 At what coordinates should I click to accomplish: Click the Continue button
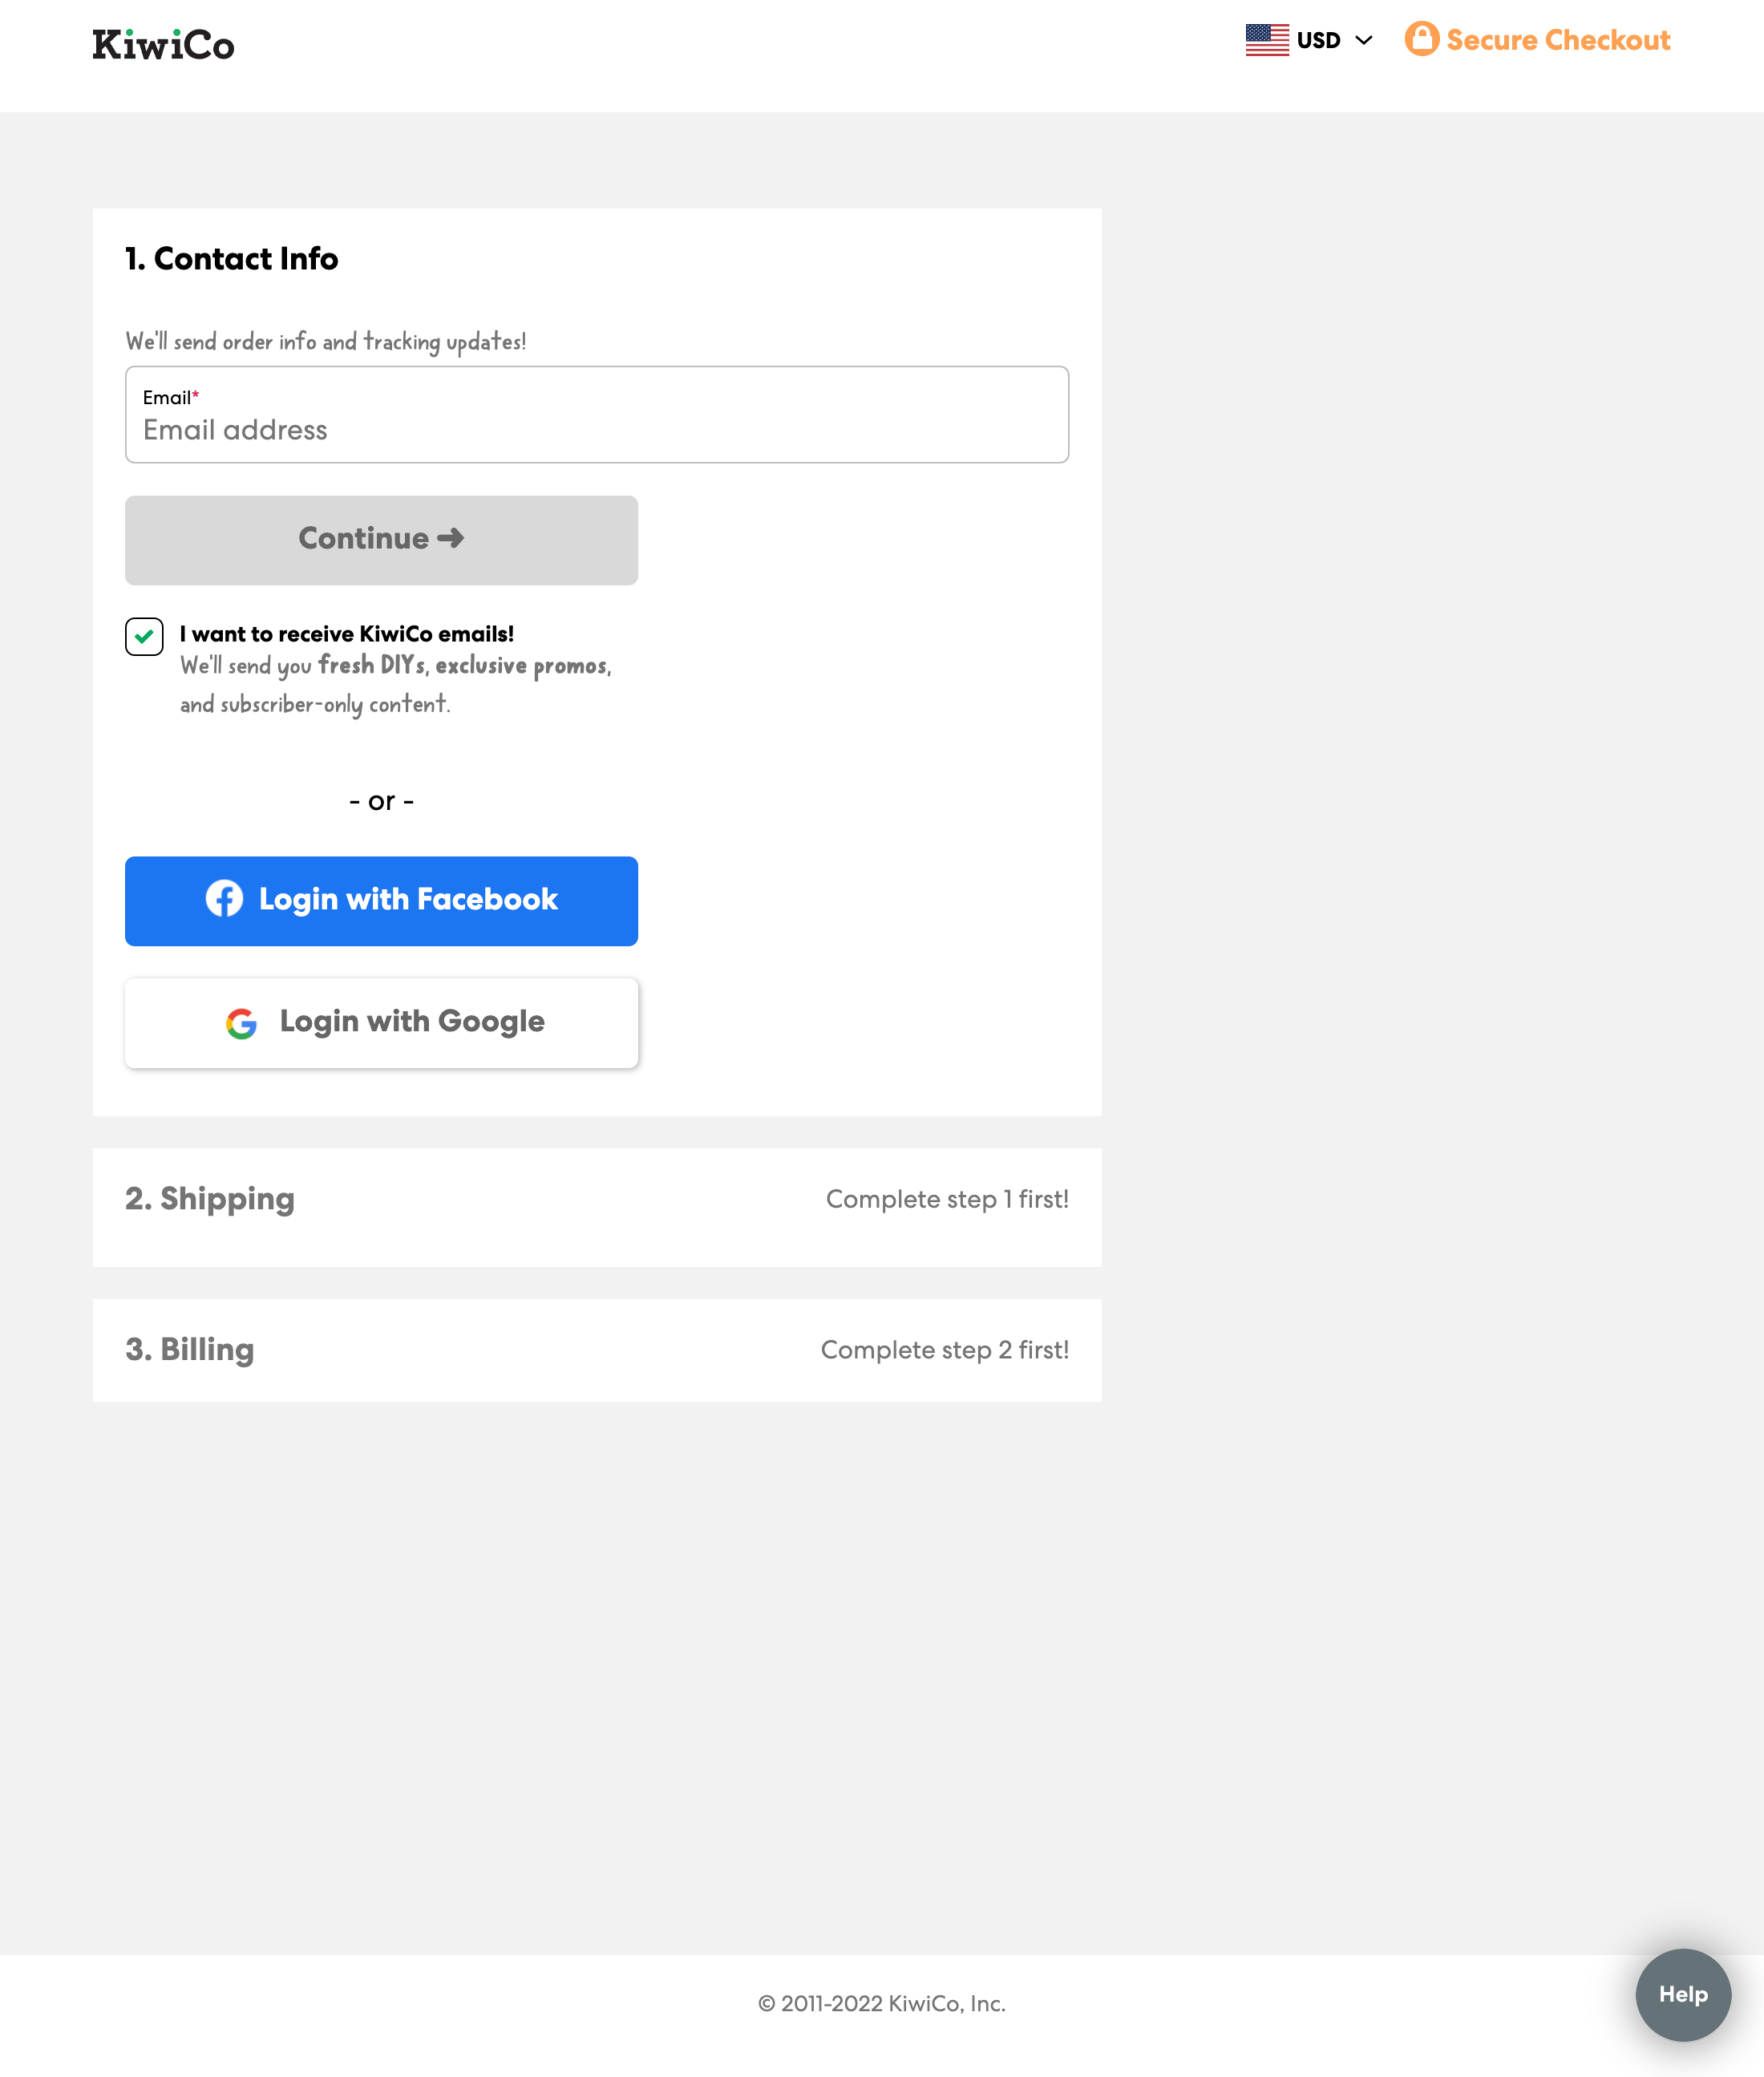(x=380, y=539)
